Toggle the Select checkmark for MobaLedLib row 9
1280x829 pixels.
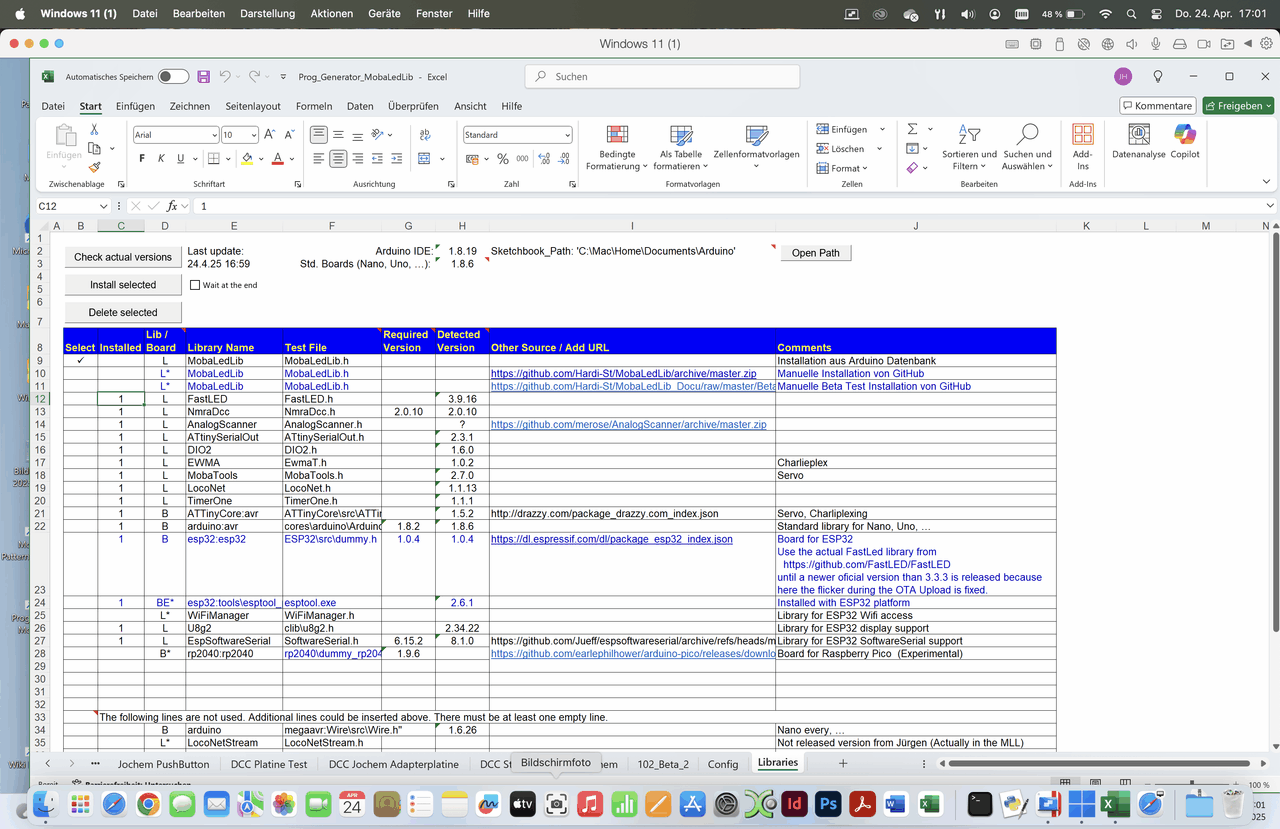(80, 360)
